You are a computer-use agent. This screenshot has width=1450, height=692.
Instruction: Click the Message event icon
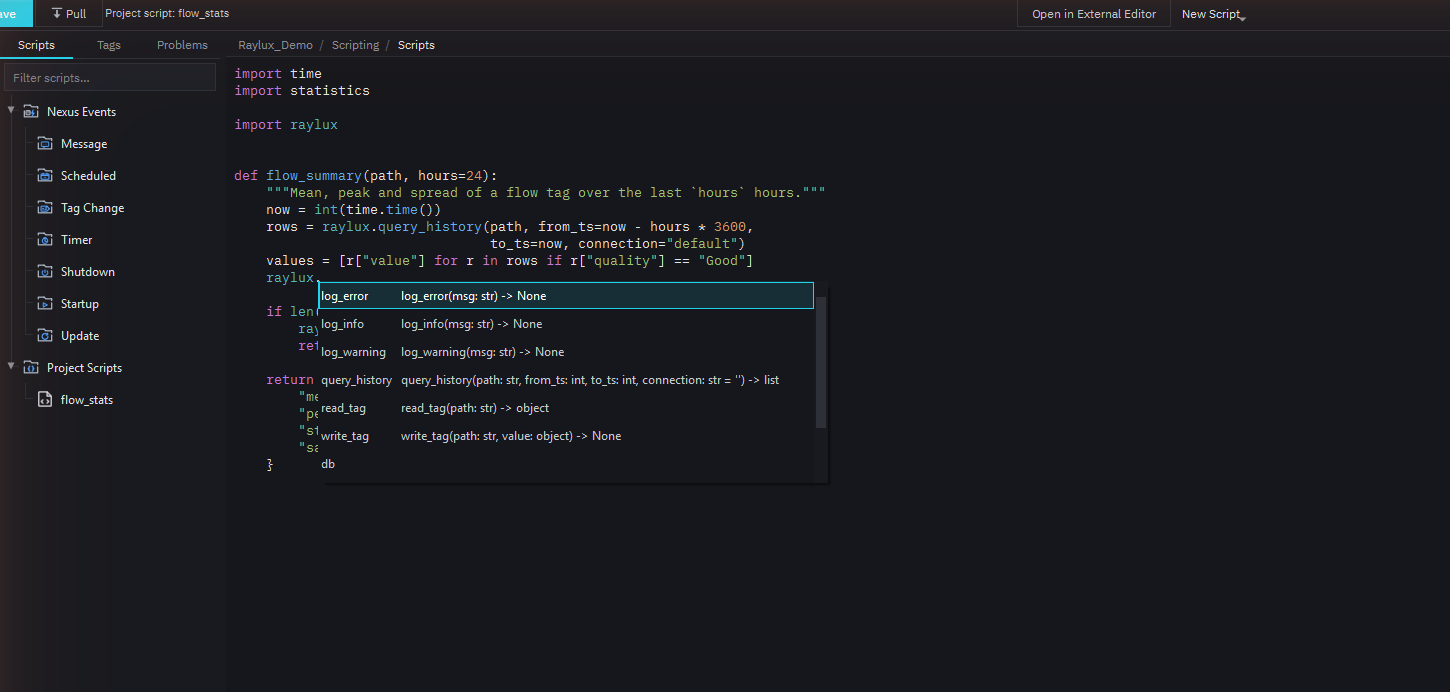(x=44, y=144)
